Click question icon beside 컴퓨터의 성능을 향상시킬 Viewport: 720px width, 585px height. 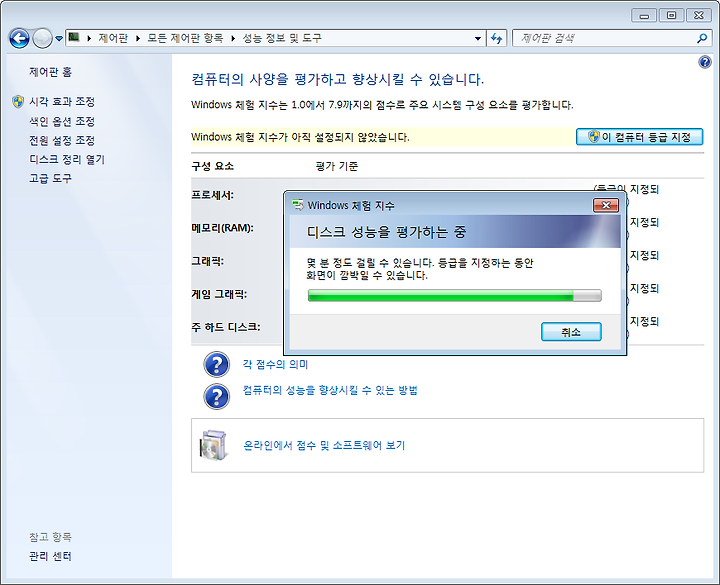tap(216, 396)
